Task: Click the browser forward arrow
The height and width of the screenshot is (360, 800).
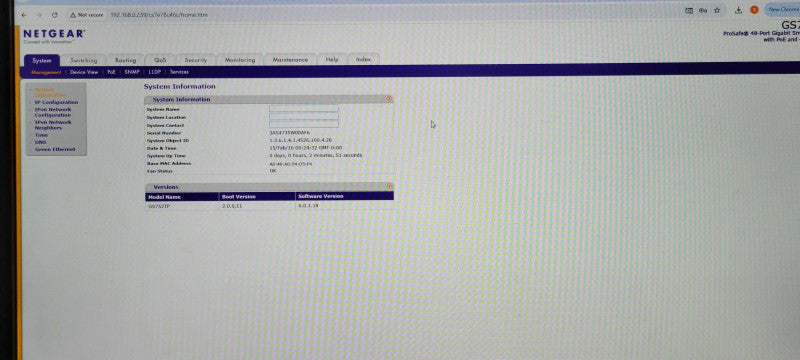Action: (x=39, y=15)
